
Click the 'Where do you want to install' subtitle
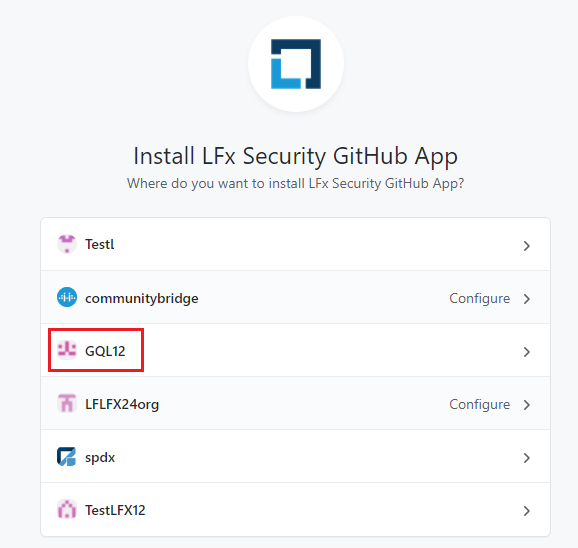[295, 183]
